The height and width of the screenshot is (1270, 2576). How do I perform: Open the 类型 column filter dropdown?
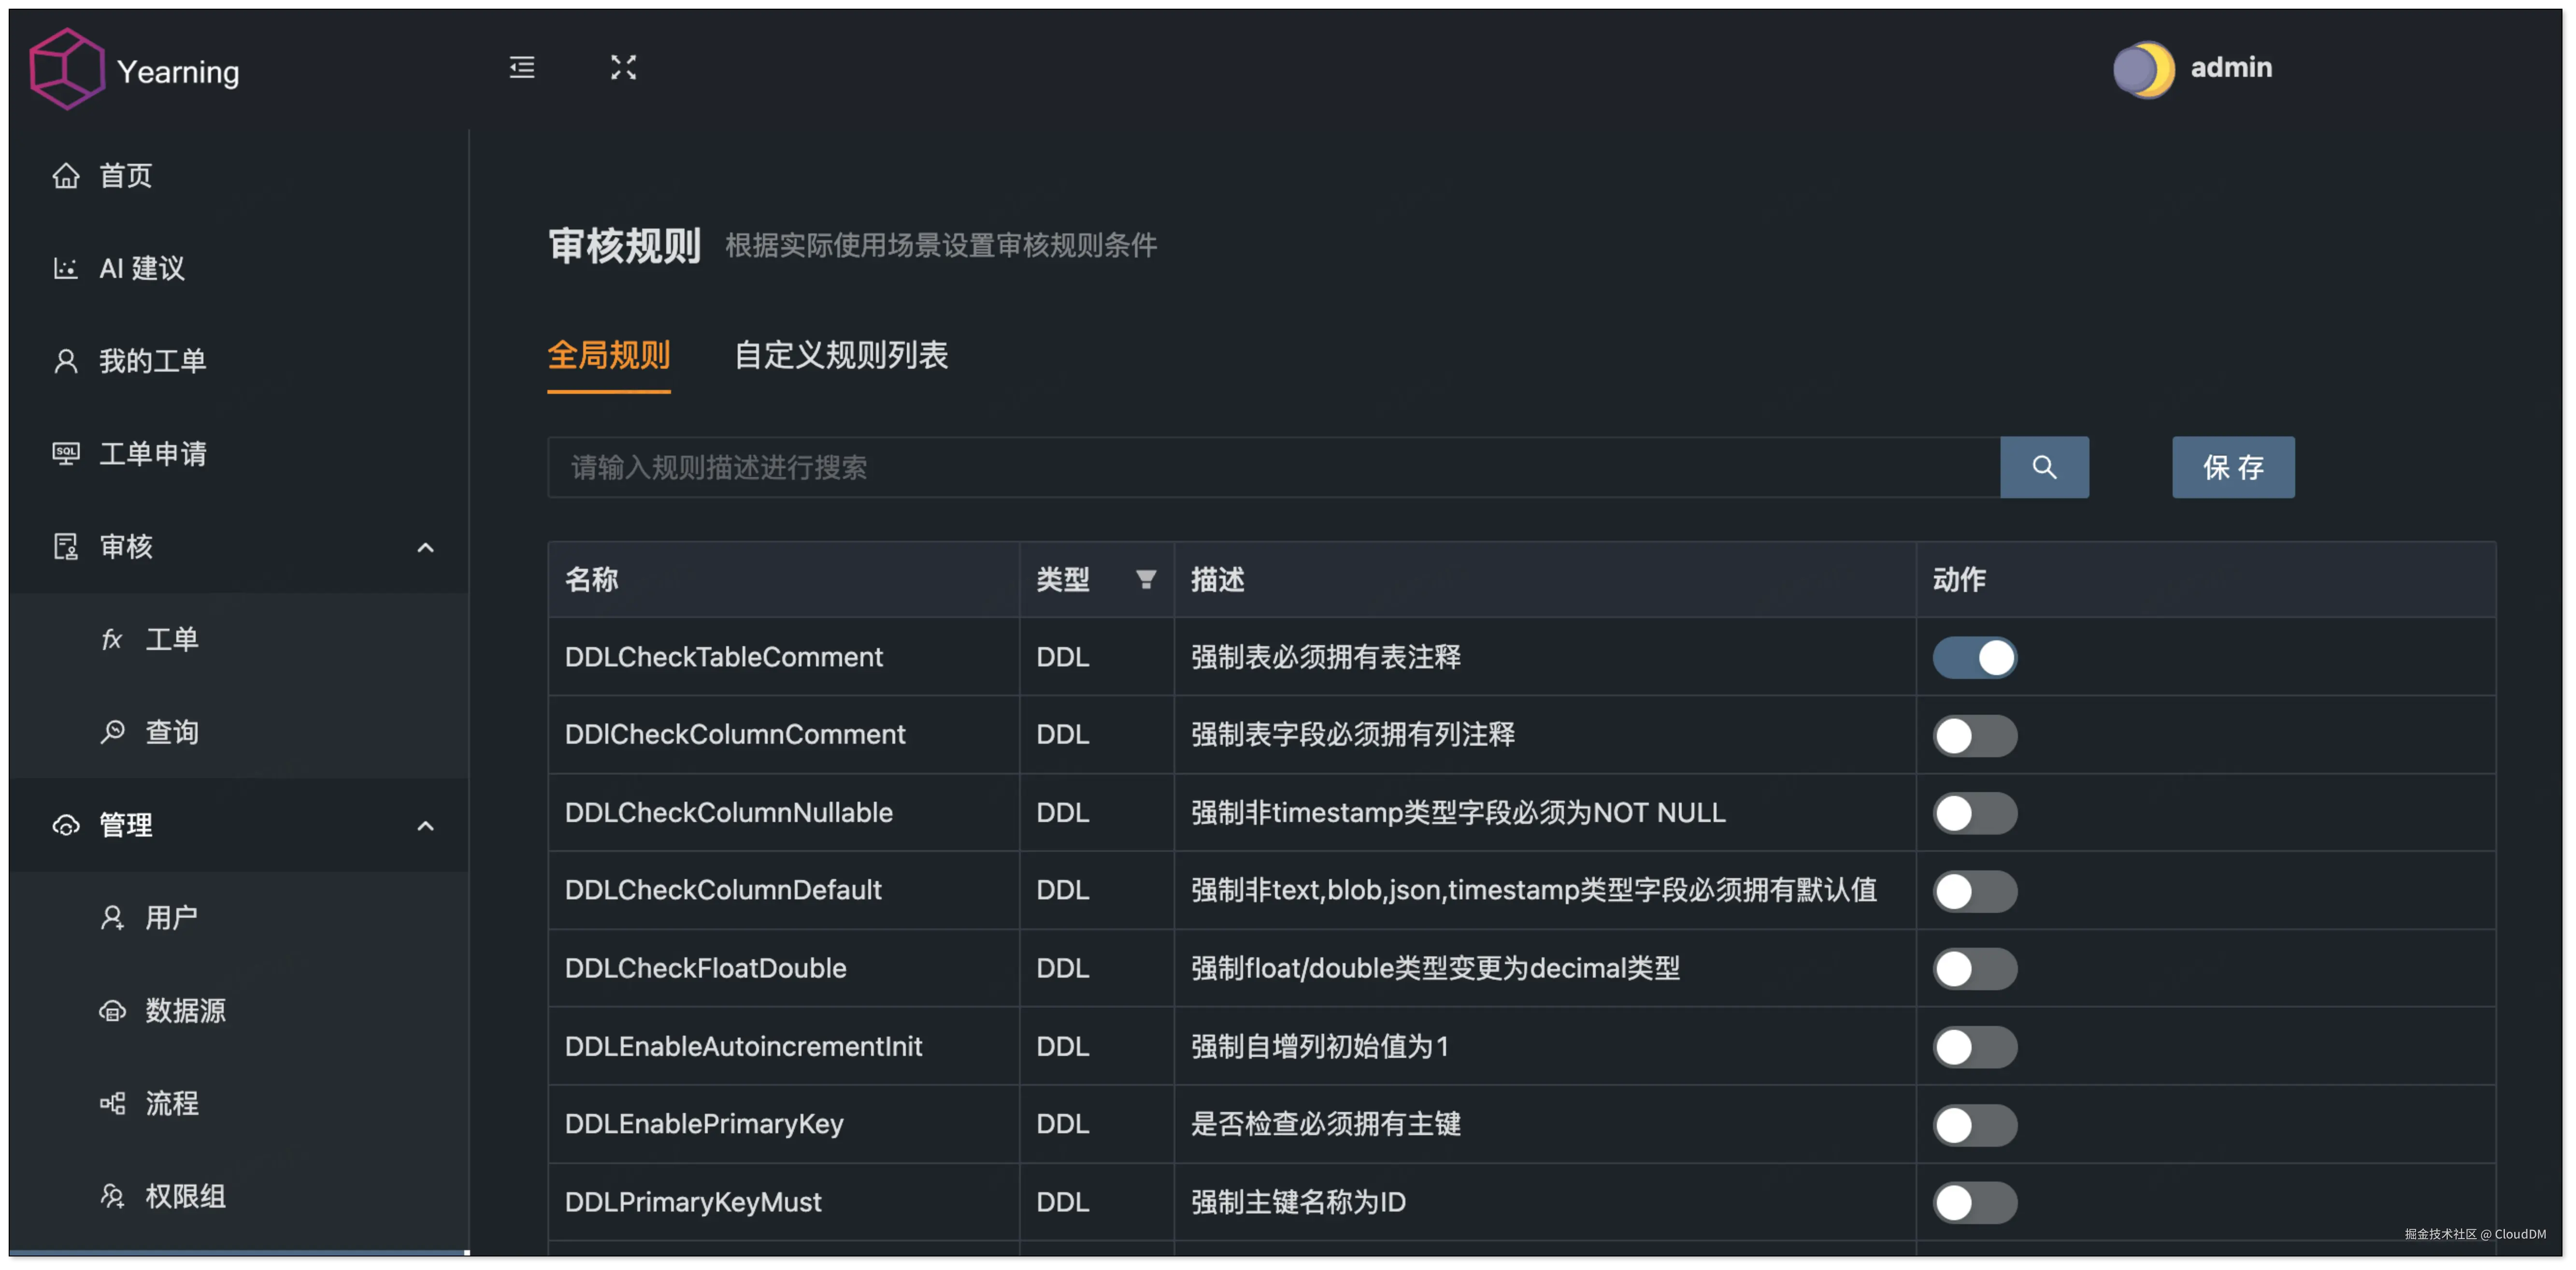tap(1146, 579)
